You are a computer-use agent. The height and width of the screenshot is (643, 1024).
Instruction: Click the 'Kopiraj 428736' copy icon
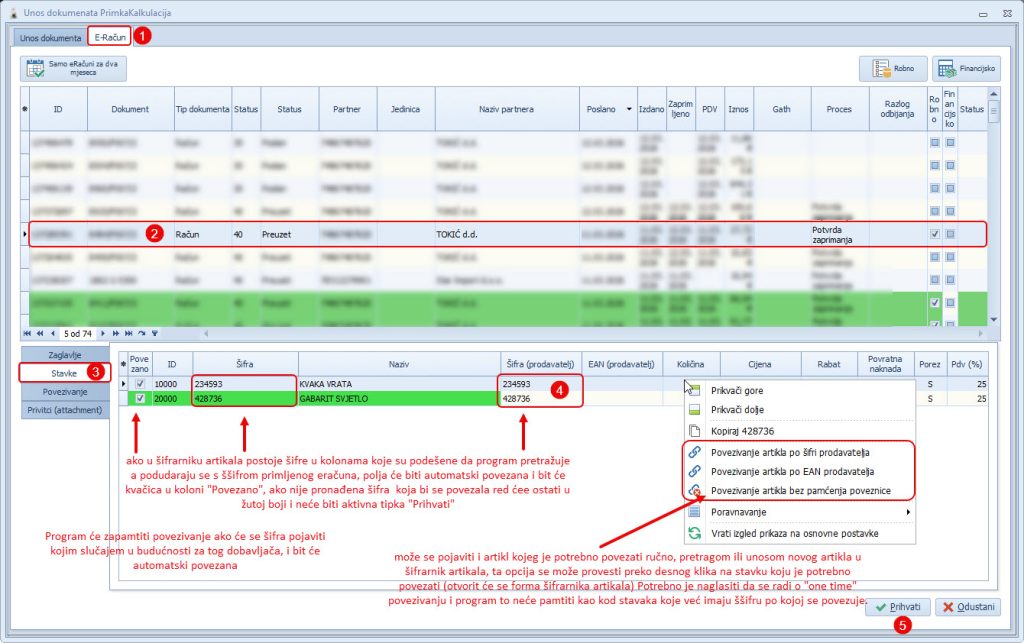pyautogui.click(x=693, y=431)
